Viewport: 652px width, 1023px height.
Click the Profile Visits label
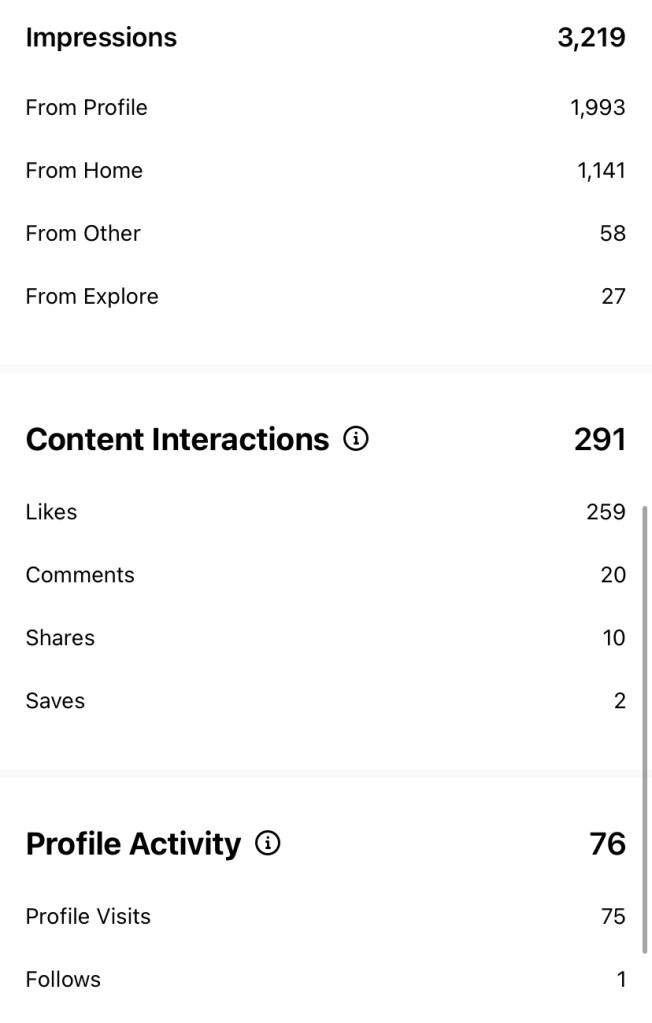[x=88, y=916]
